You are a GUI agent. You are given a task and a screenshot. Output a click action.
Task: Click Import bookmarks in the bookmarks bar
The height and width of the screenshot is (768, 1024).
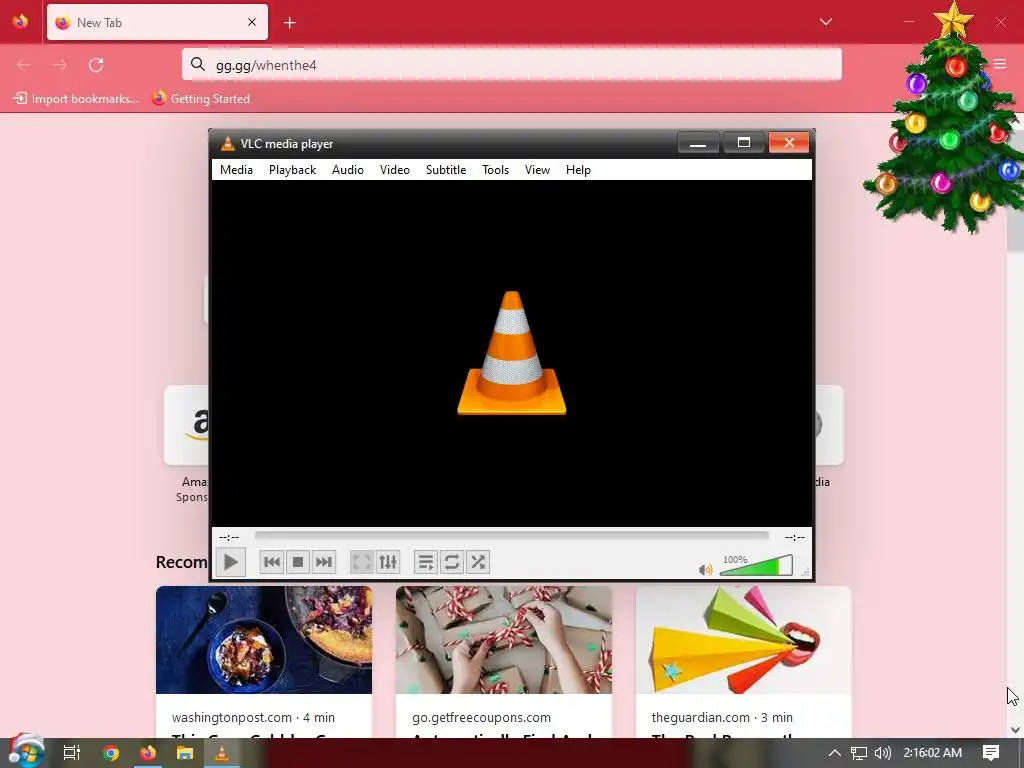click(76, 99)
